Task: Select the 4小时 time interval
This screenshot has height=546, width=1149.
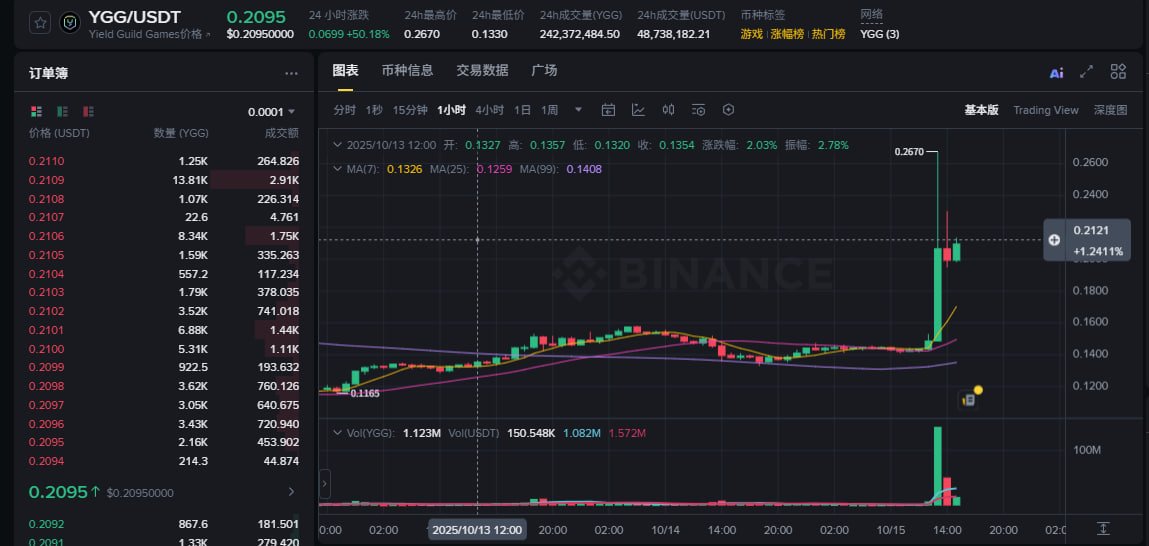Action: click(489, 110)
